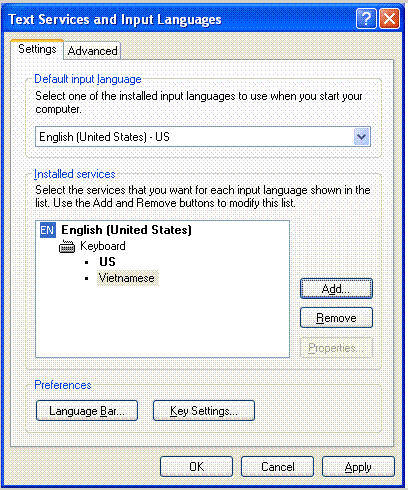Viewport: 408px width, 490px height.
Task: Select the US keyboard layout
Action: point(107,262)
